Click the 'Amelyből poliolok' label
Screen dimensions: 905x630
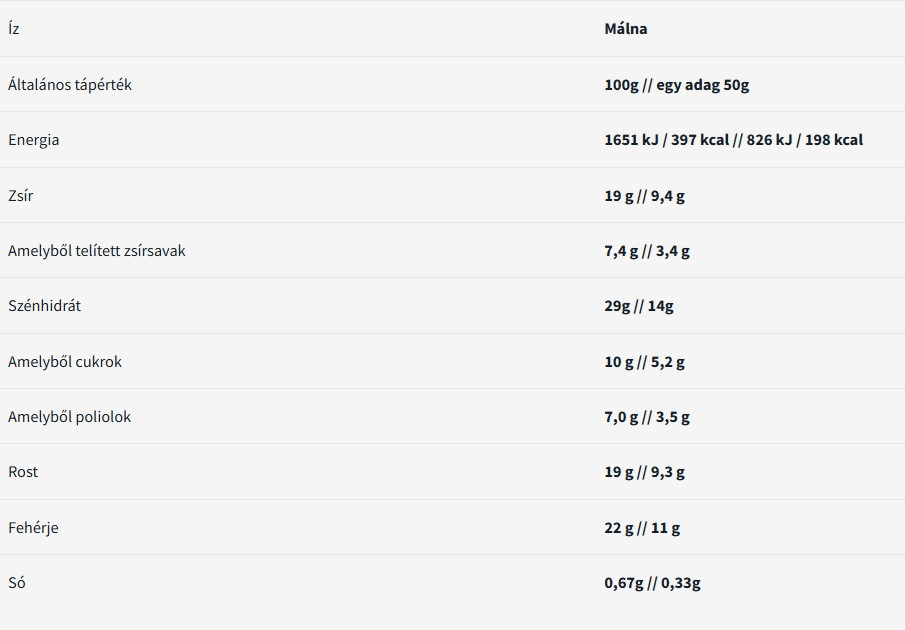tap(70, 417)
